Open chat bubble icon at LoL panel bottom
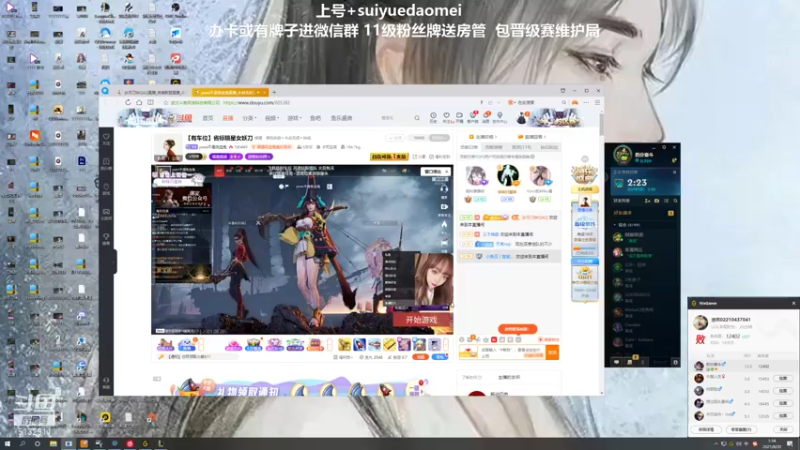 pyautogui.click(x=616, y=362)
